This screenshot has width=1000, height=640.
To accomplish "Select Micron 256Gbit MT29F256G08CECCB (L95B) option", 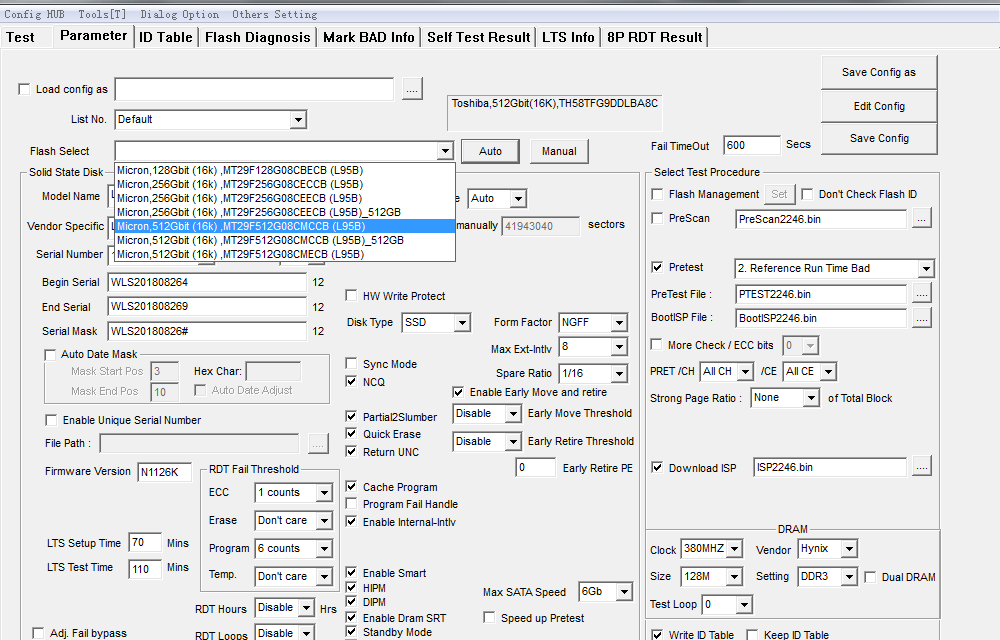I will (x=285, y=184).
